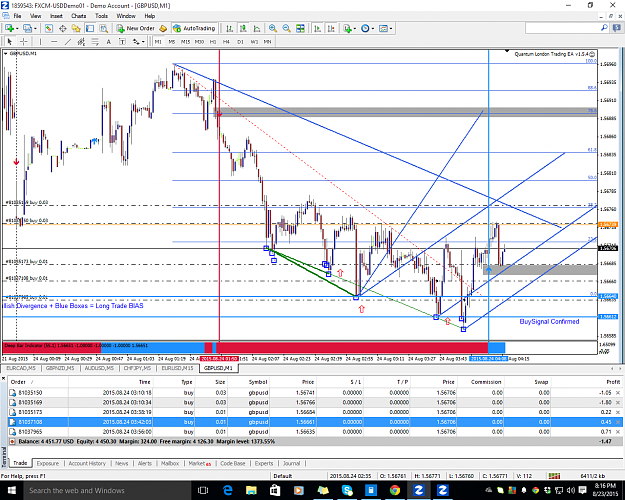Open the Account History terminal tab

coord(87,463)
